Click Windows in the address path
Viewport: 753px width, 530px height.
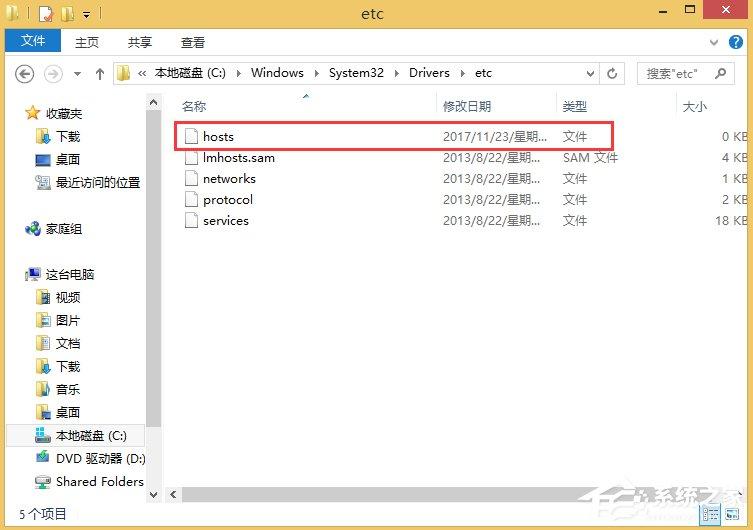277,73
